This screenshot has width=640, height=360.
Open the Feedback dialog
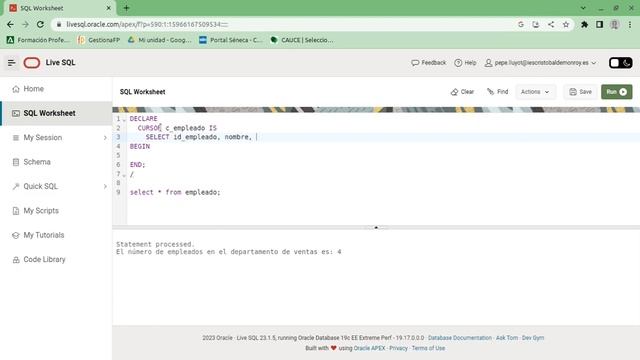coord(429,63)
